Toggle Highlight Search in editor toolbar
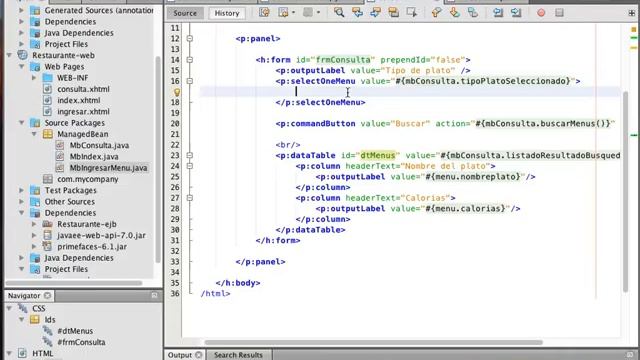This screenshot has height=360, width=640. pos(393,13)
